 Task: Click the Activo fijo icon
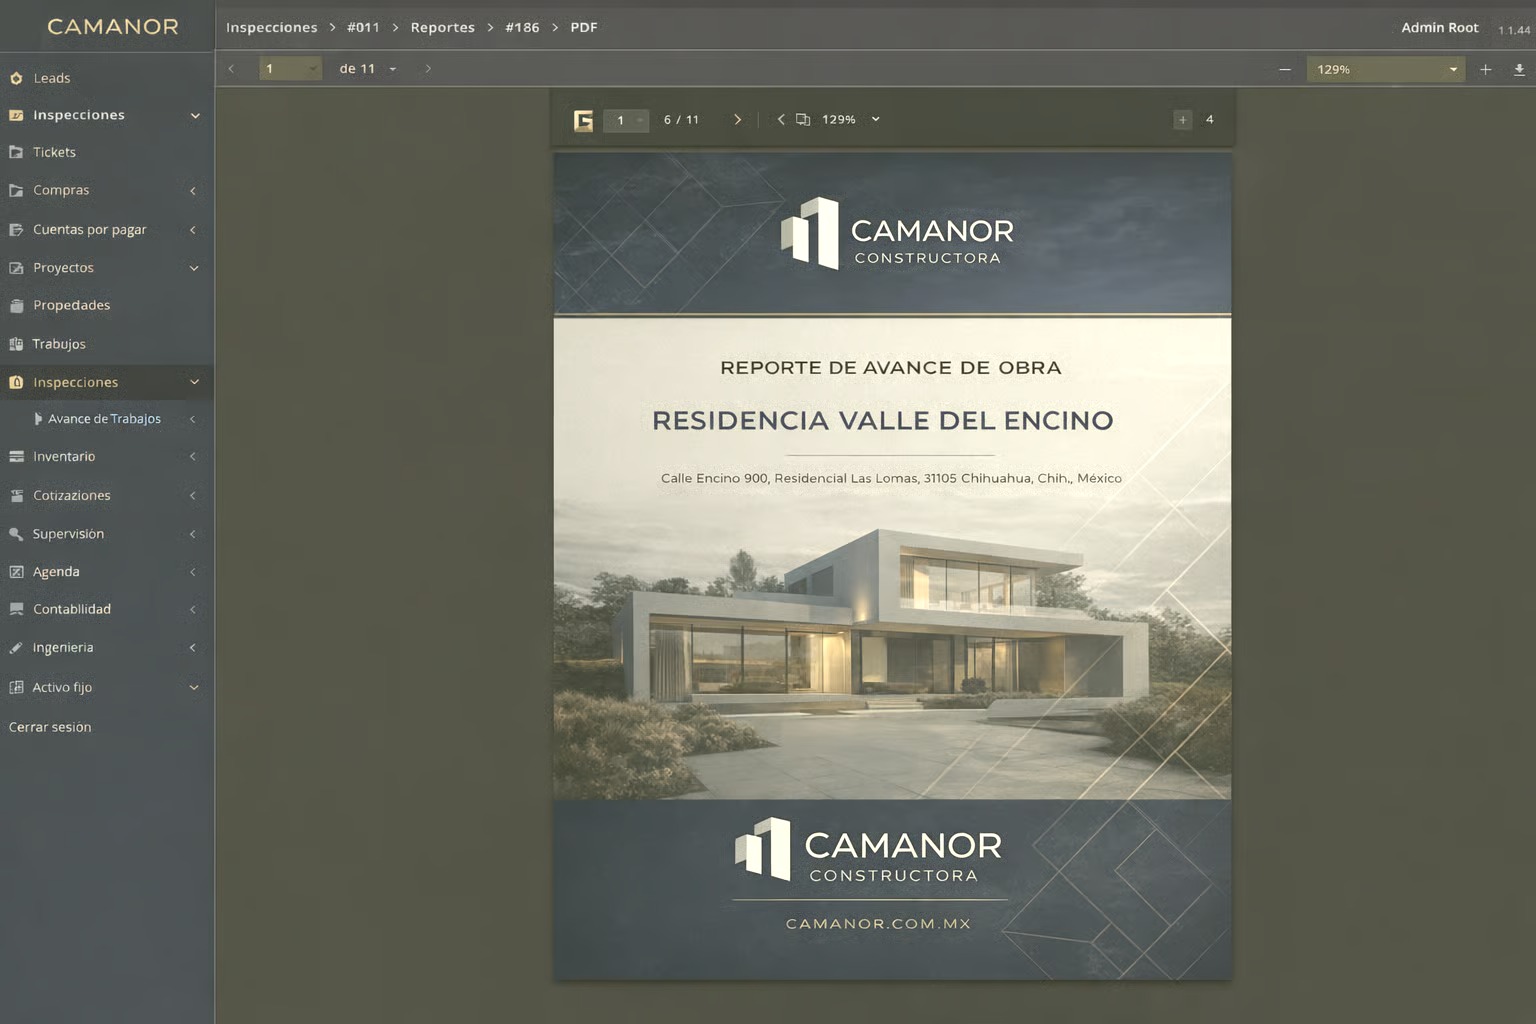tap(16, 687)
